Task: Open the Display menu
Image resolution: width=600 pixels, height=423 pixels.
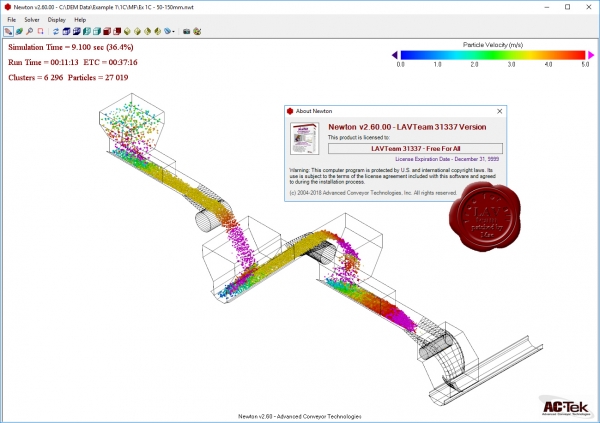Action: coord(57,20)
